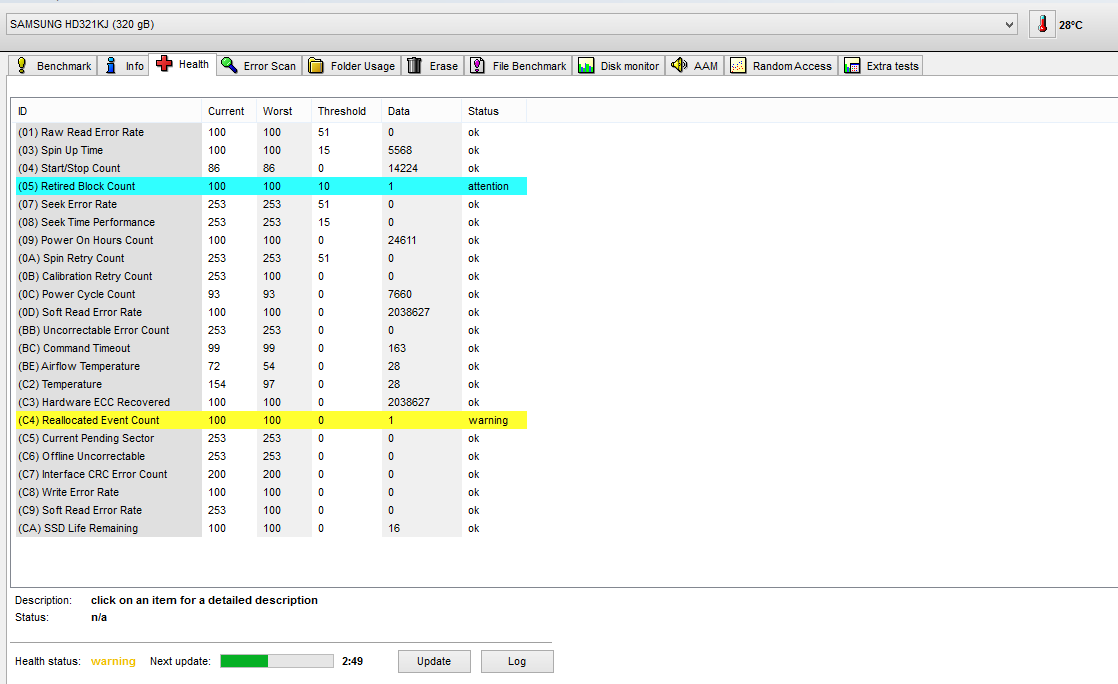
Task: Select the highlighted Retired Block Count row
Action: tap(272, 186)
